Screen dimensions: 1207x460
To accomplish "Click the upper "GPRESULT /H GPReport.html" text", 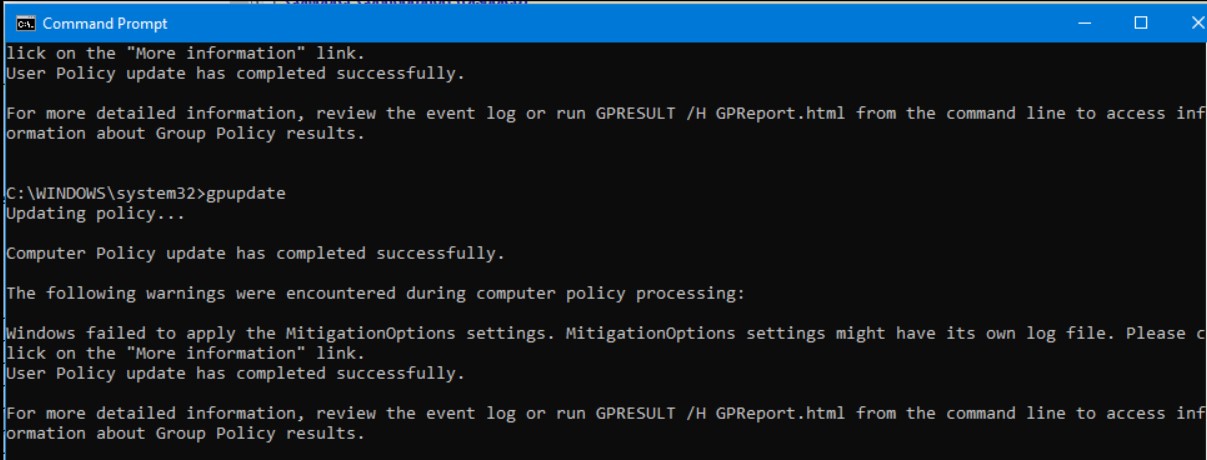I will coord(720,113).
